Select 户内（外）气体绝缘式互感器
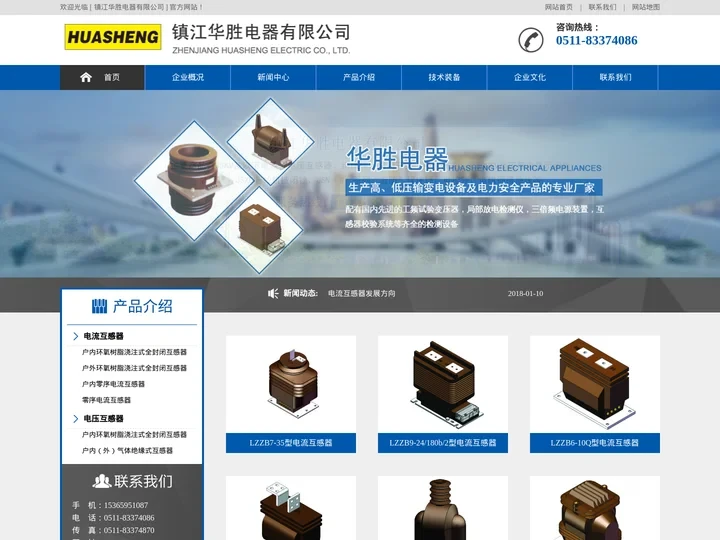This screenshot has height=540, width=720. click(x=127, y=450)
